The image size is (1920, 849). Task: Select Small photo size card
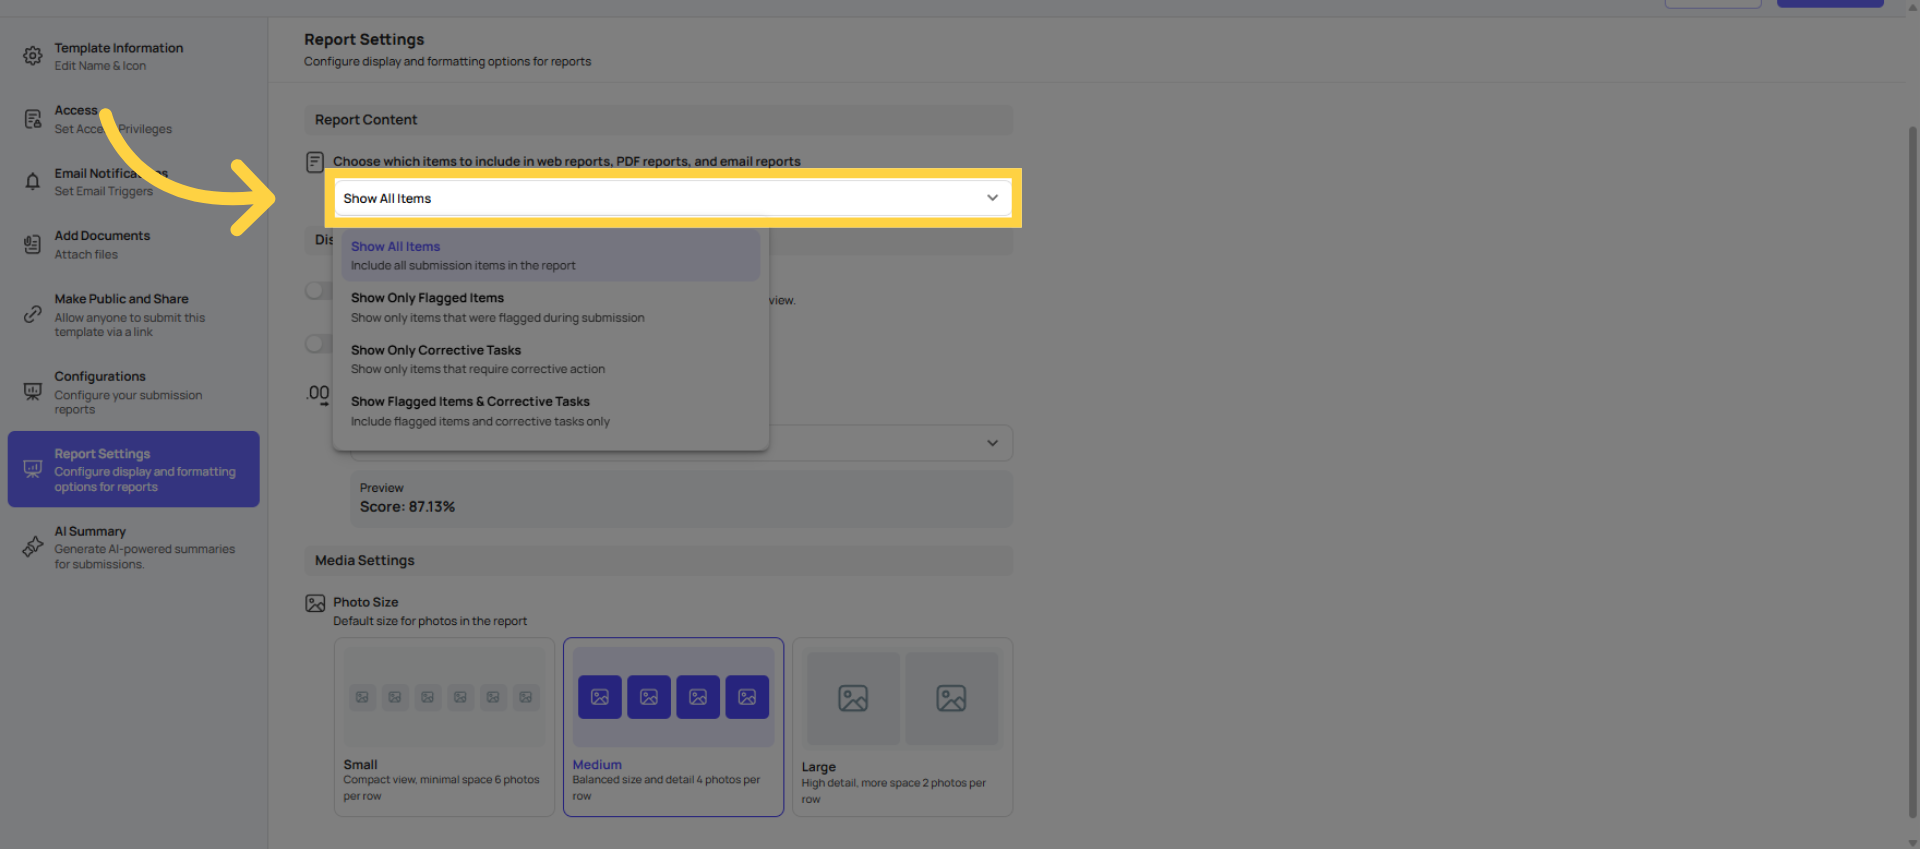444,727
